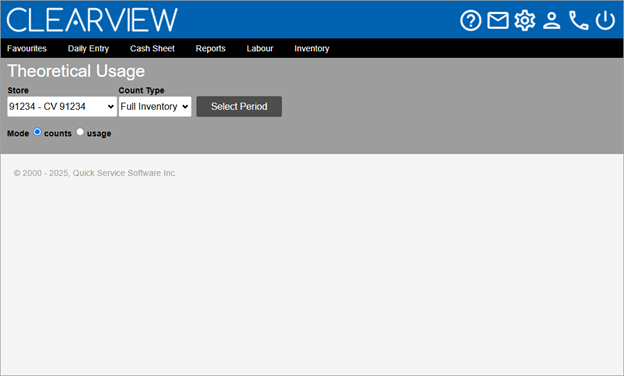
Task: Open the mail envelope icon
Action: pos(498,20)
